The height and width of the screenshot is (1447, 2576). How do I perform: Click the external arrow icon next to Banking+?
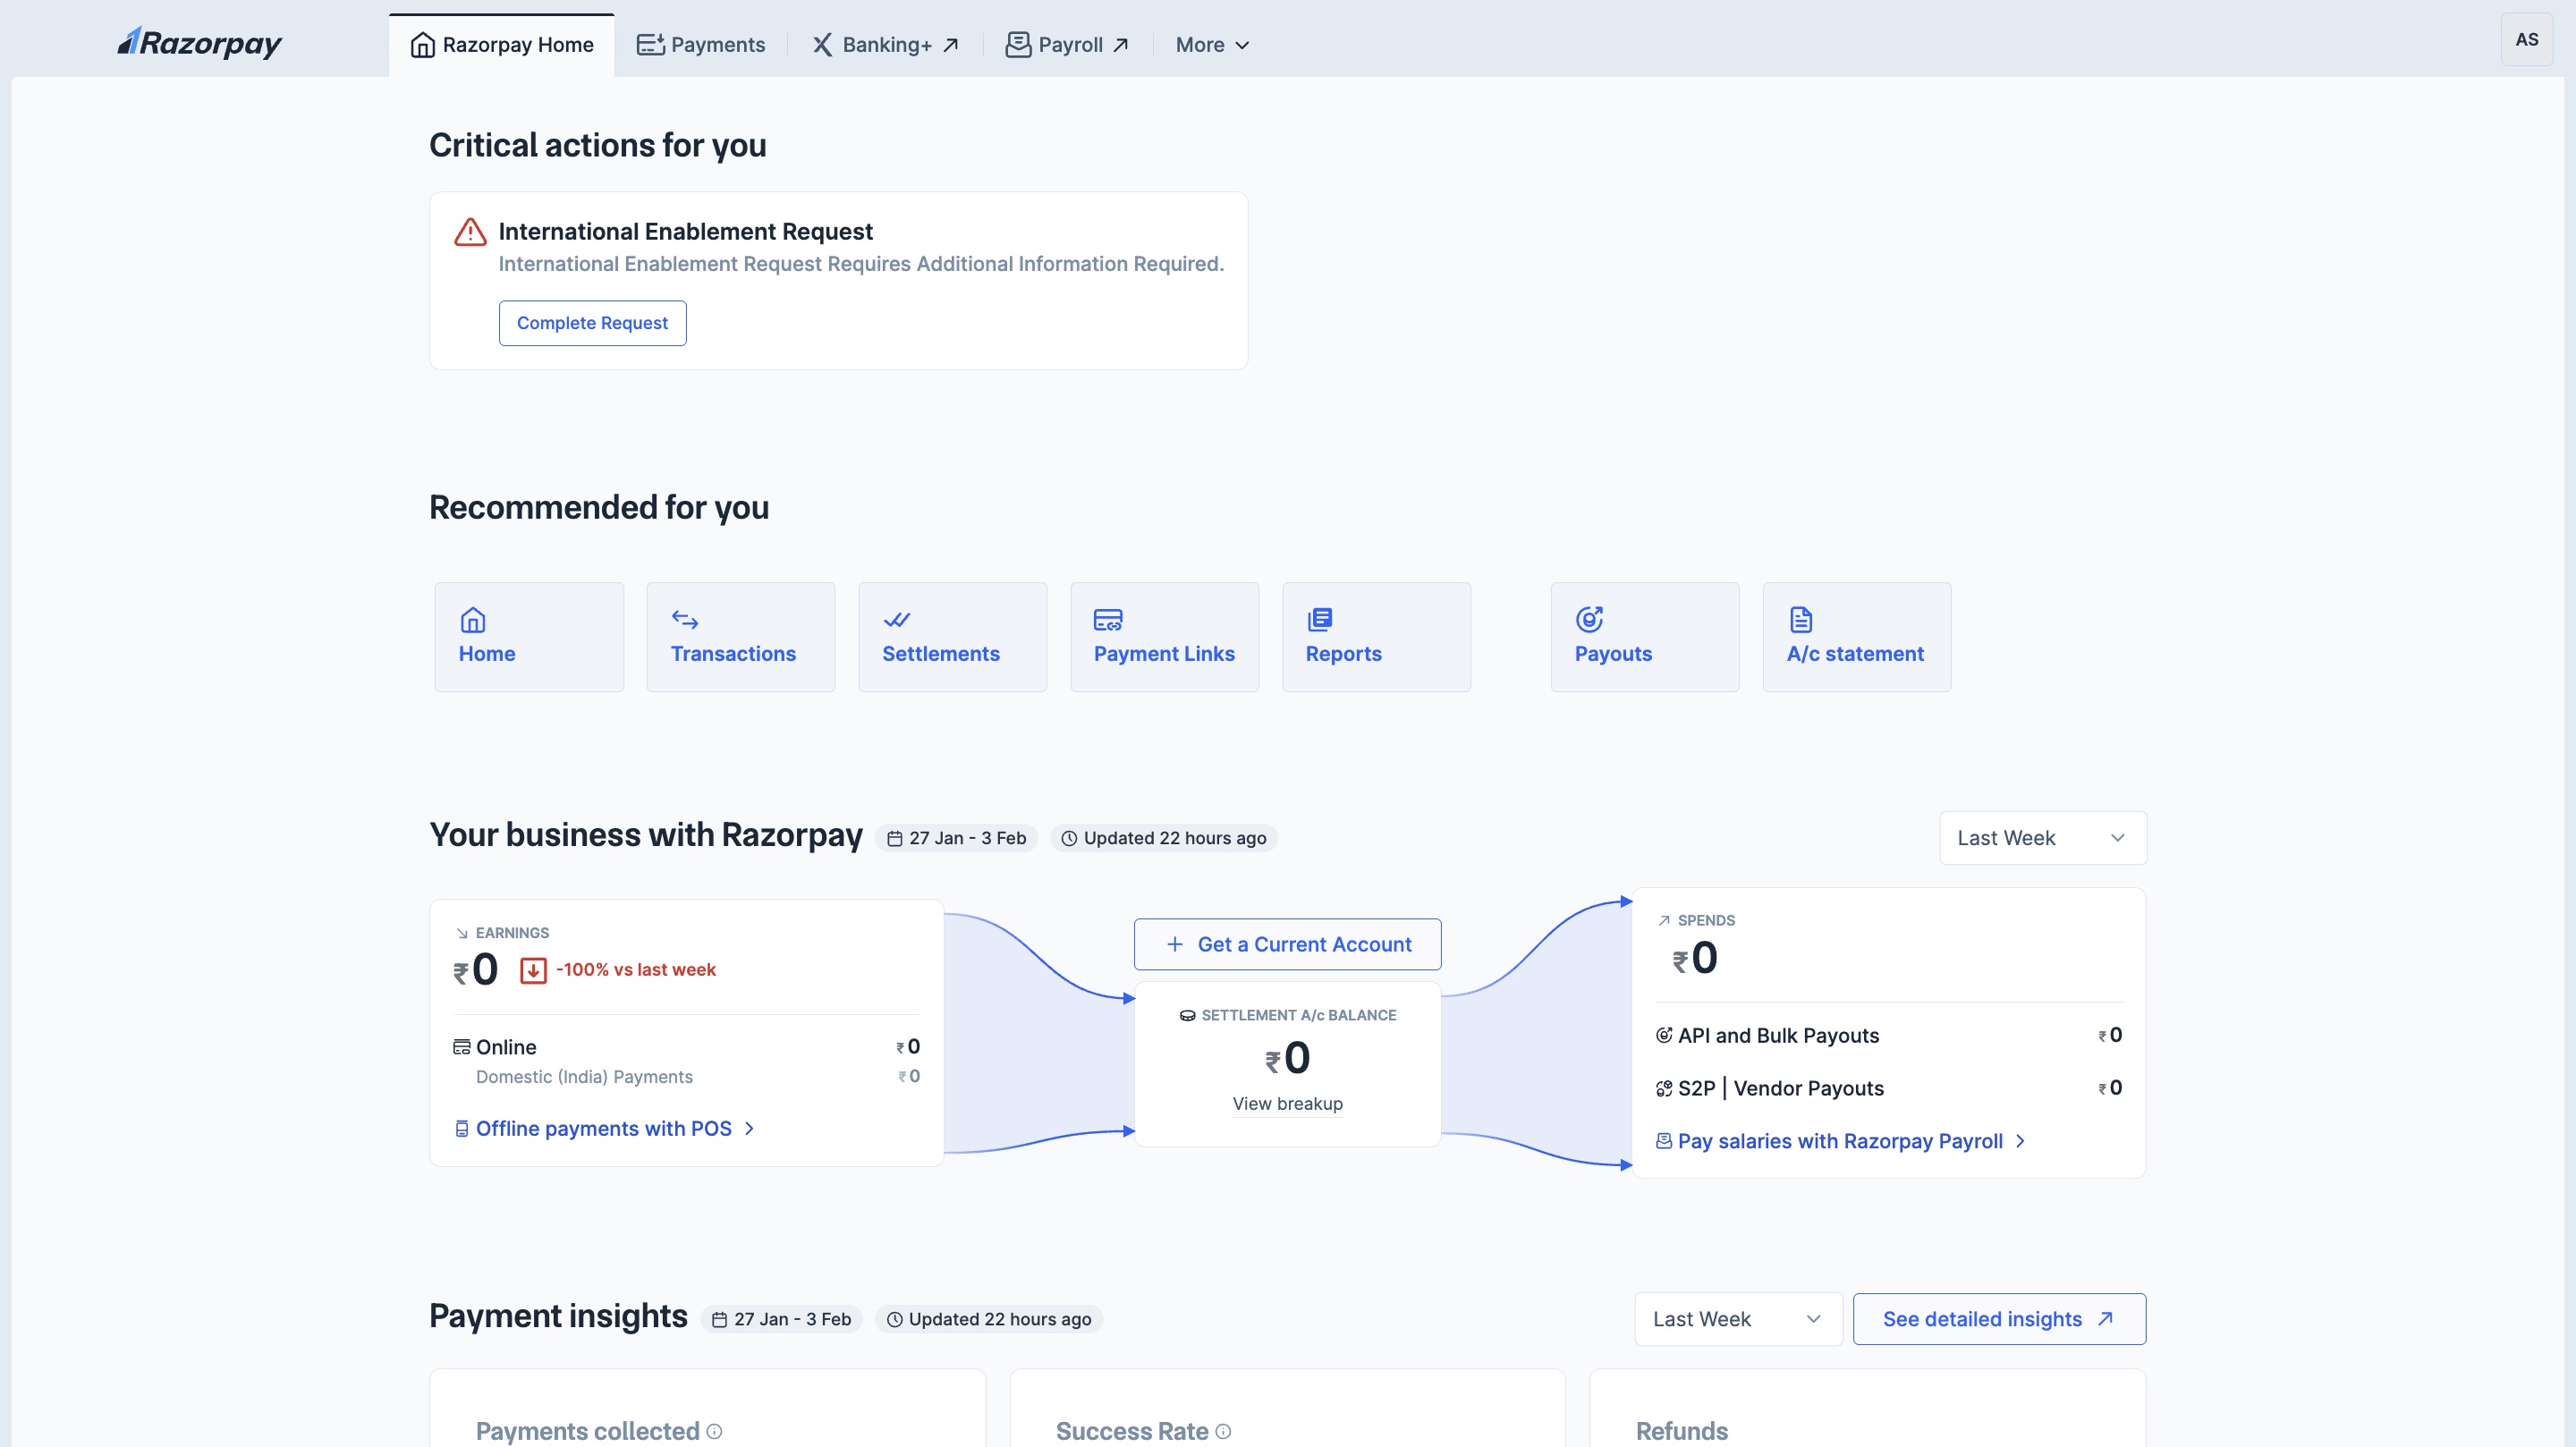tap(951, 45)
